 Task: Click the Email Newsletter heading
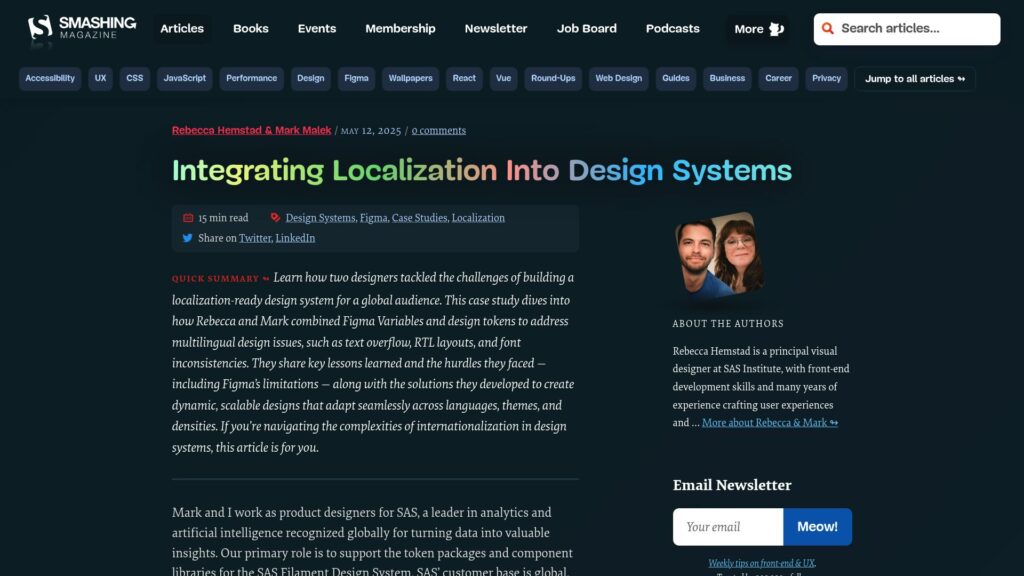[732, 485]
